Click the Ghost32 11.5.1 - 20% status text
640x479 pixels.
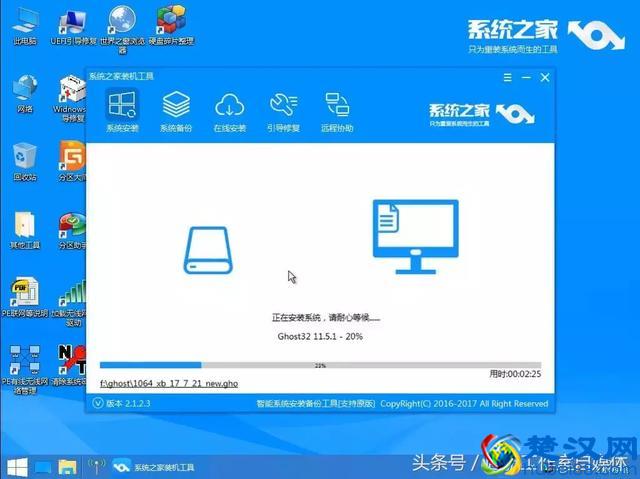[x=320, y=337]
